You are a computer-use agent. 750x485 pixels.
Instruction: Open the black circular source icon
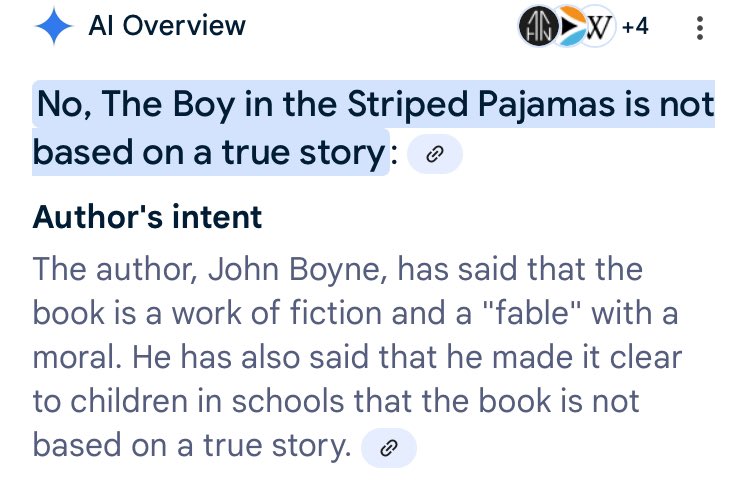[540, 28]
